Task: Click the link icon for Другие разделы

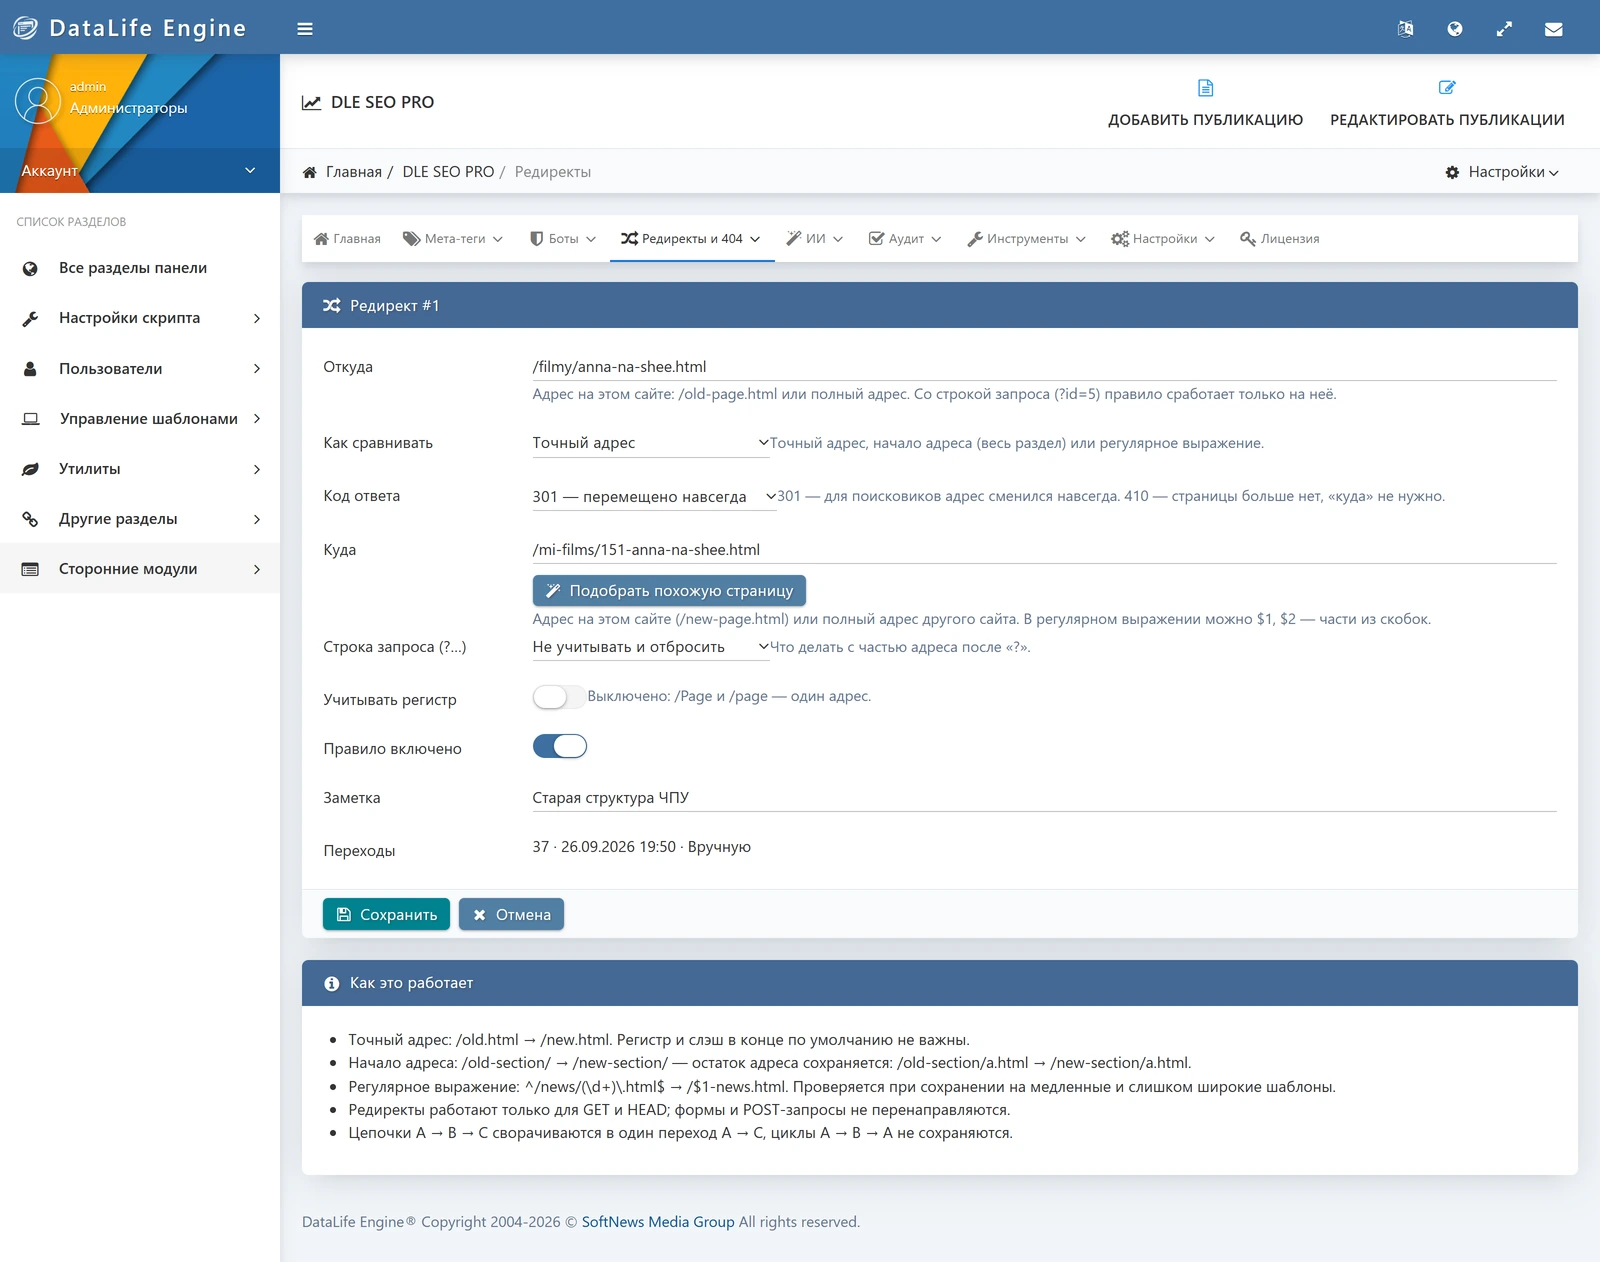Action: (30, 519)
